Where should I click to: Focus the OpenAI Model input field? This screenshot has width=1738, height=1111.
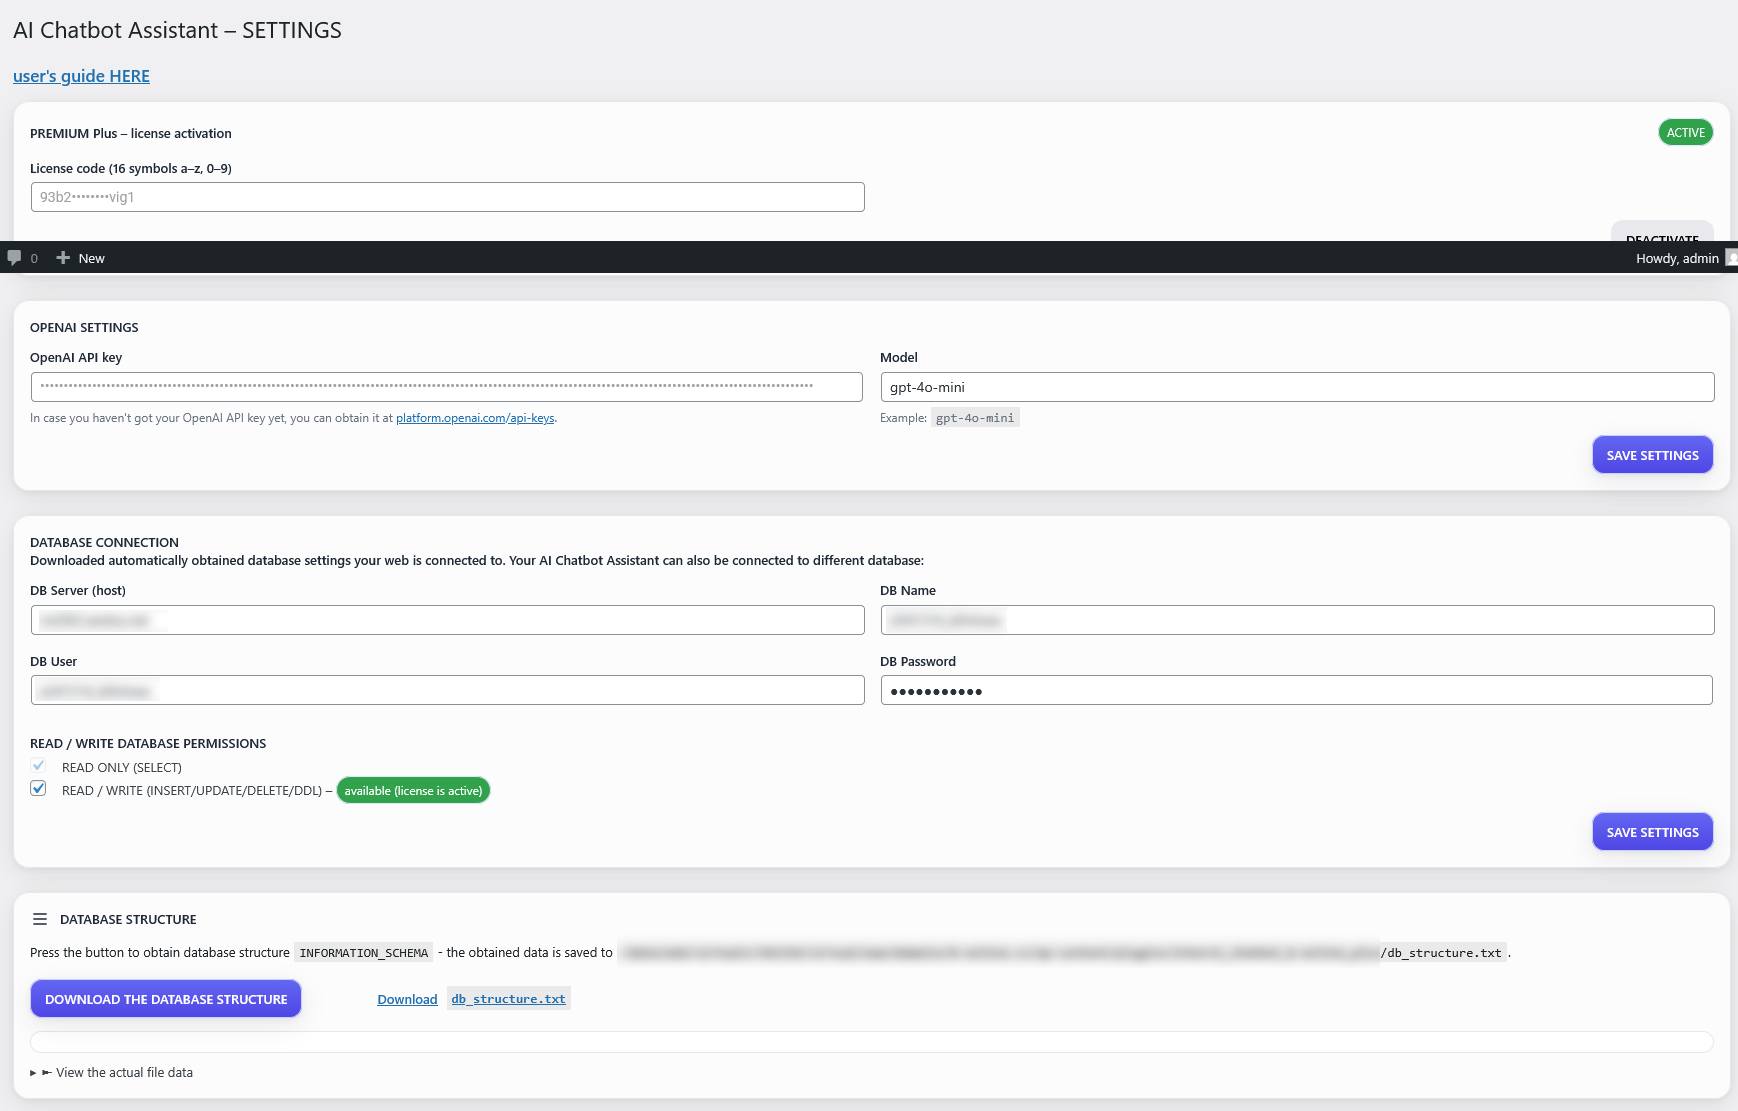pyautogui.click(x=1296, y=387)
